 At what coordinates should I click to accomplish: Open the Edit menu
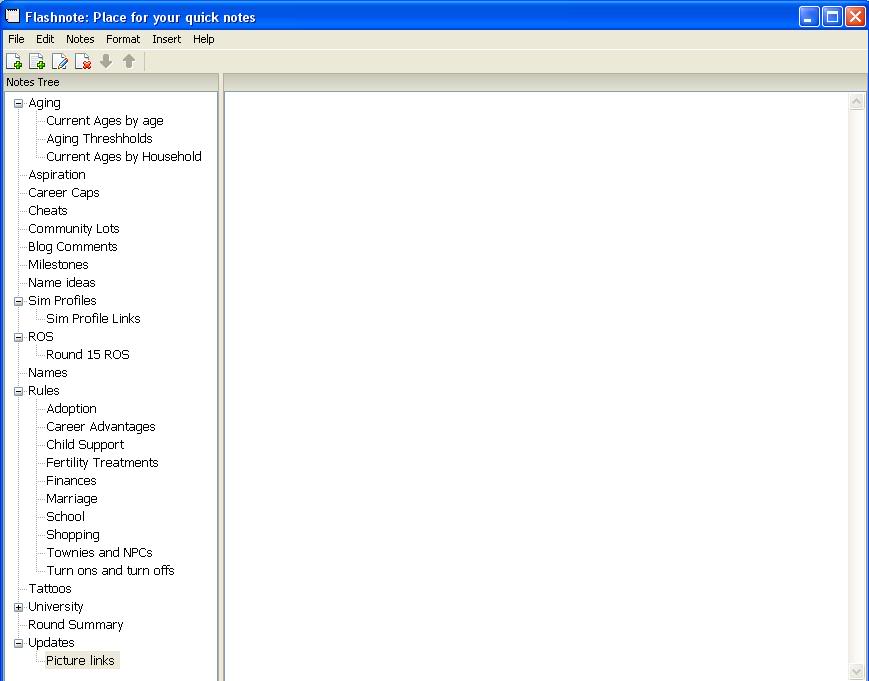tap(45, 39)
